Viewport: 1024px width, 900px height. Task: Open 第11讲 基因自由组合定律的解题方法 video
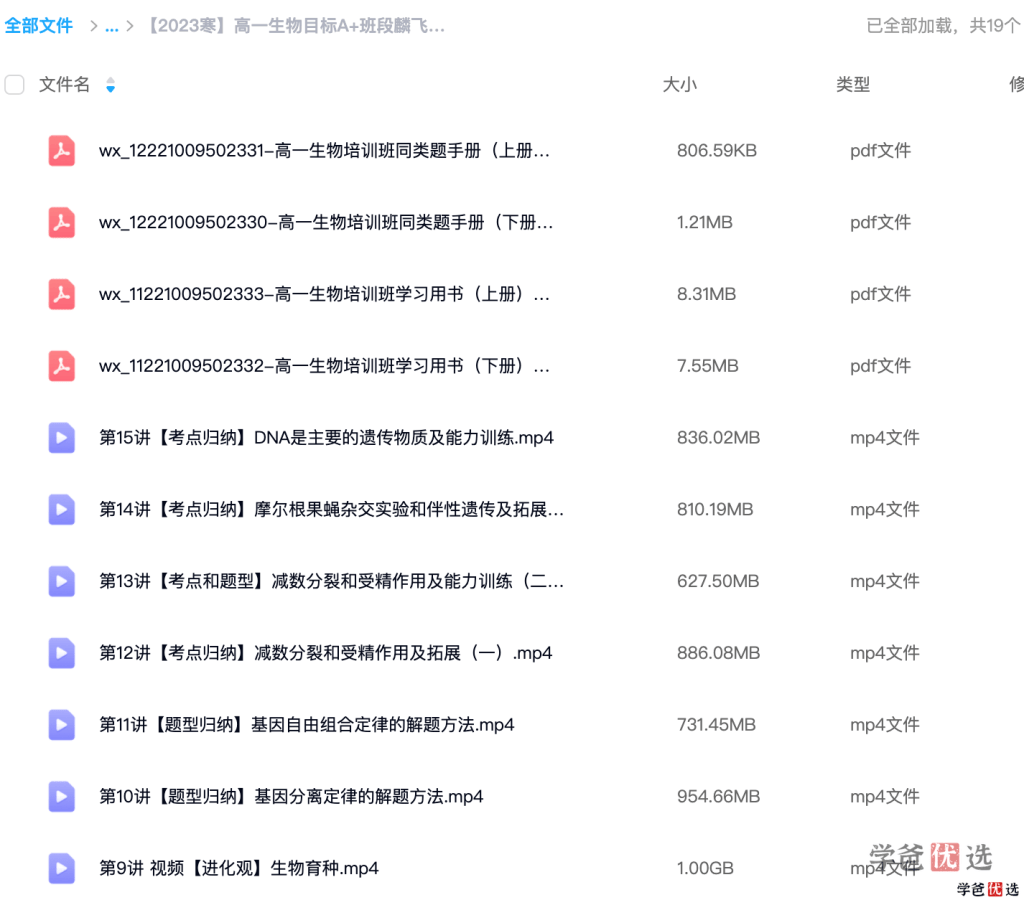pyautogui.click(x=306, y=725)
